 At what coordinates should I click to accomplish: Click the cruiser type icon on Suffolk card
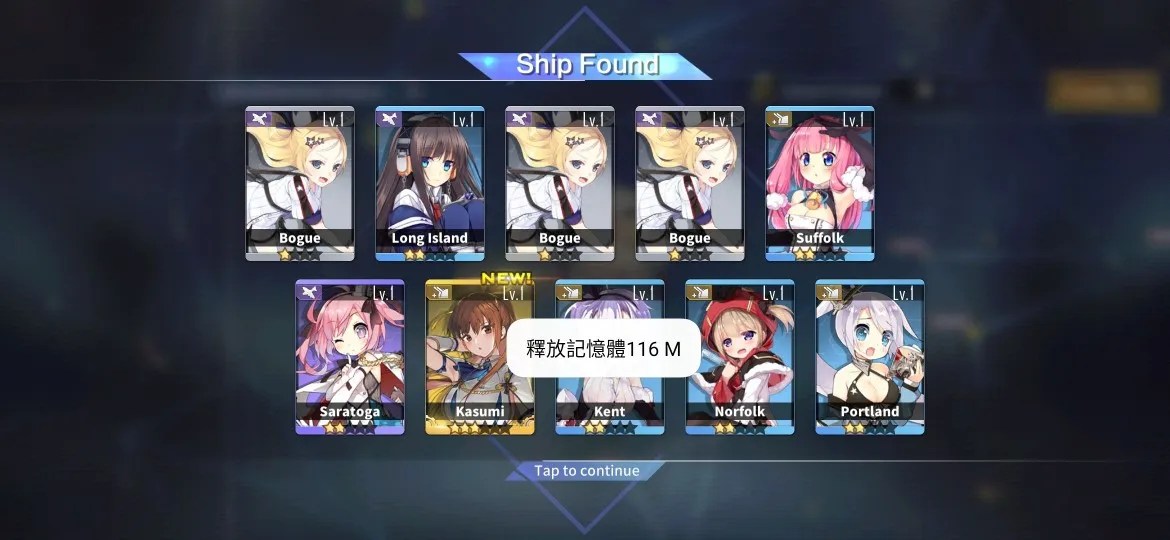(x=779, y=118)
